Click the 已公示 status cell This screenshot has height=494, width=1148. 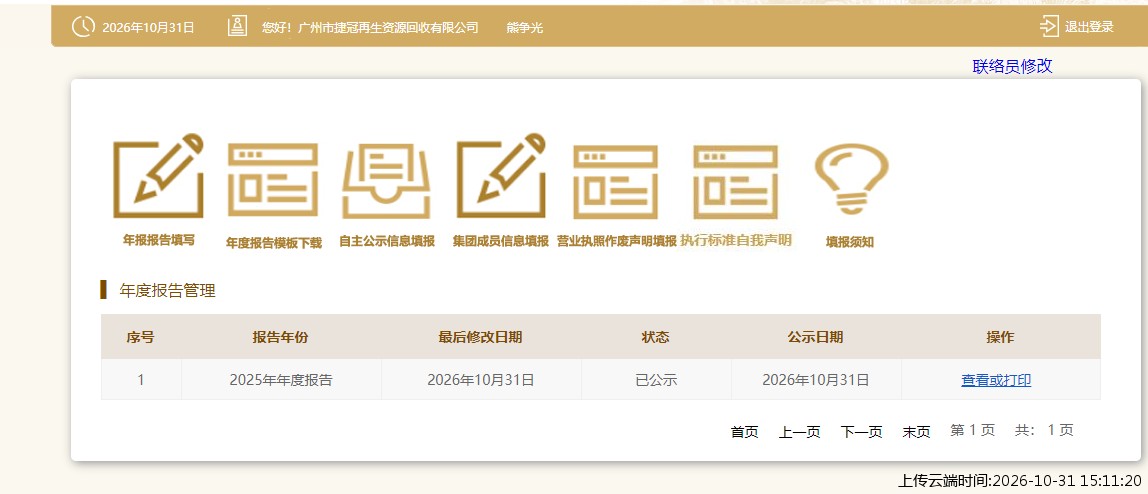(x=656, y=380)
